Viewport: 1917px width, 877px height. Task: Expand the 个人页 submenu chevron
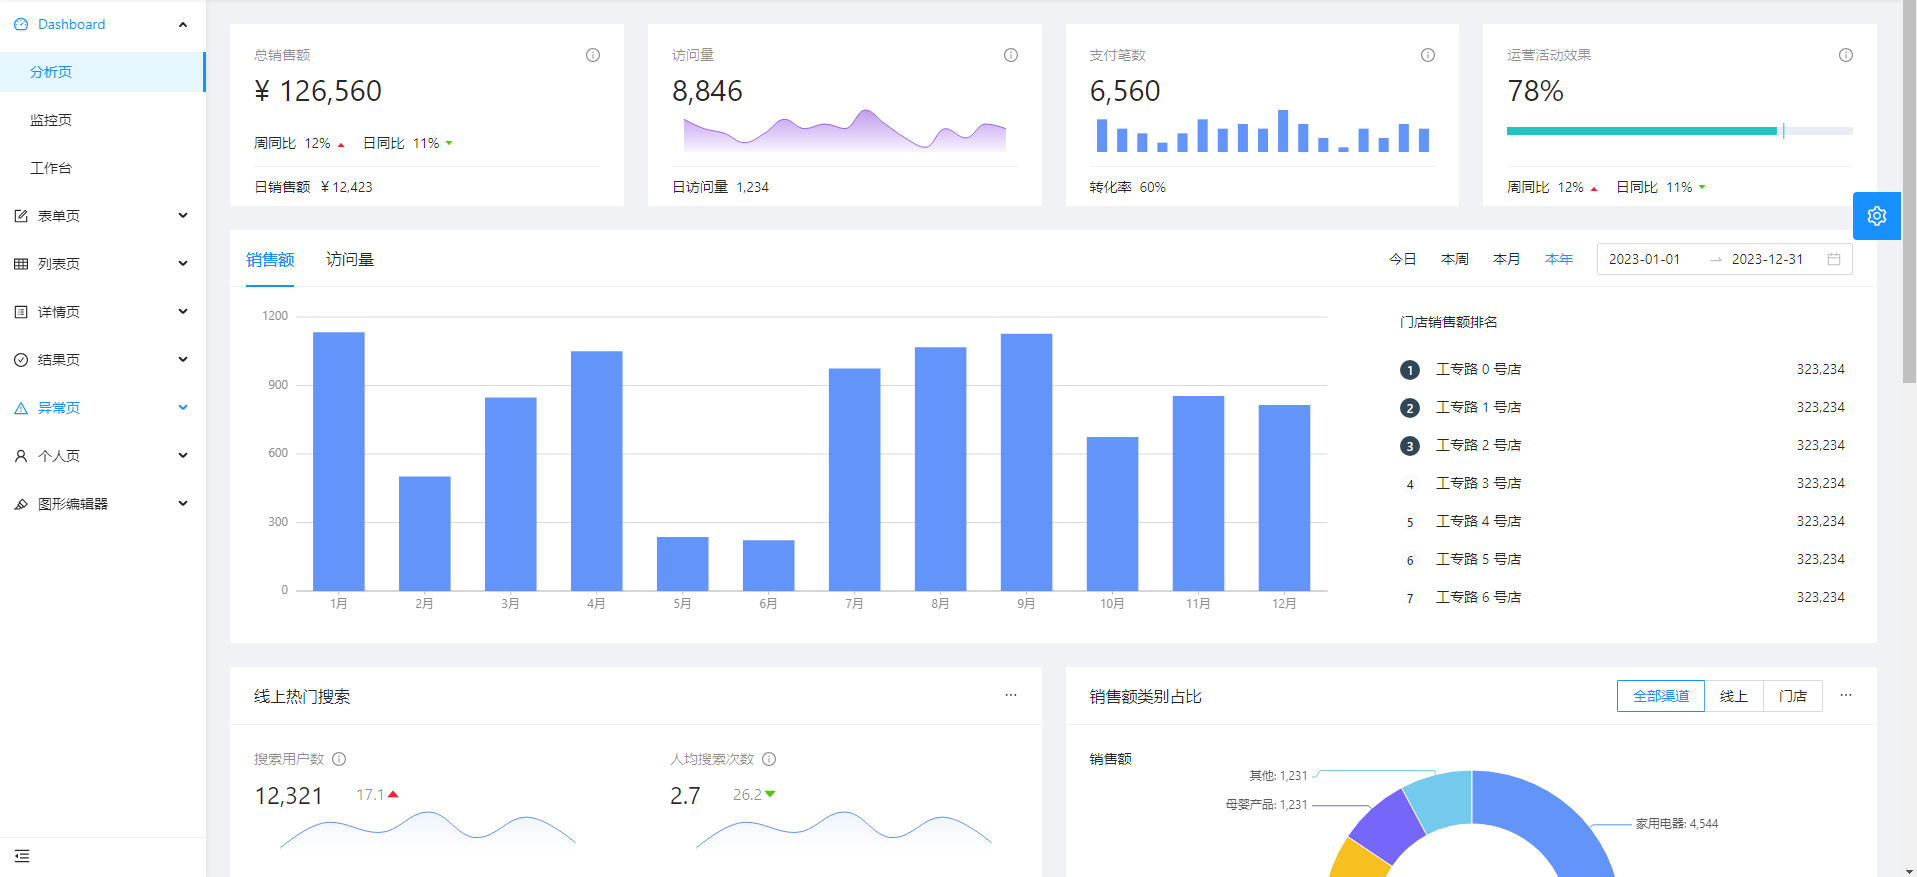tap(183, 455)
